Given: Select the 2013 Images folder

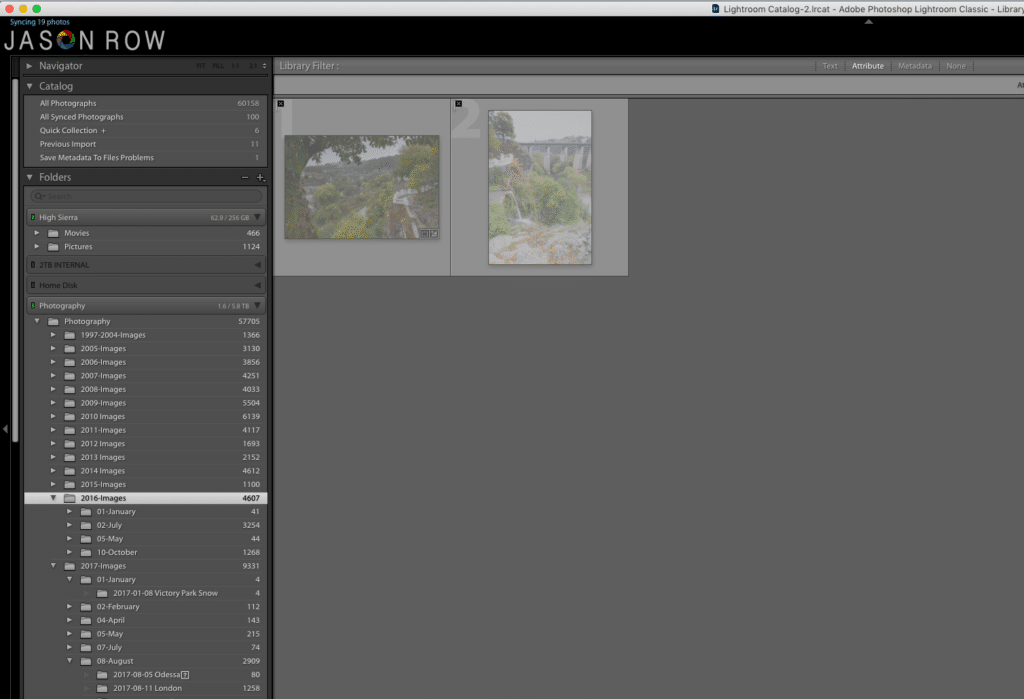Looking at the screenshot, I should pyautogui.click(x=146, y=457).
